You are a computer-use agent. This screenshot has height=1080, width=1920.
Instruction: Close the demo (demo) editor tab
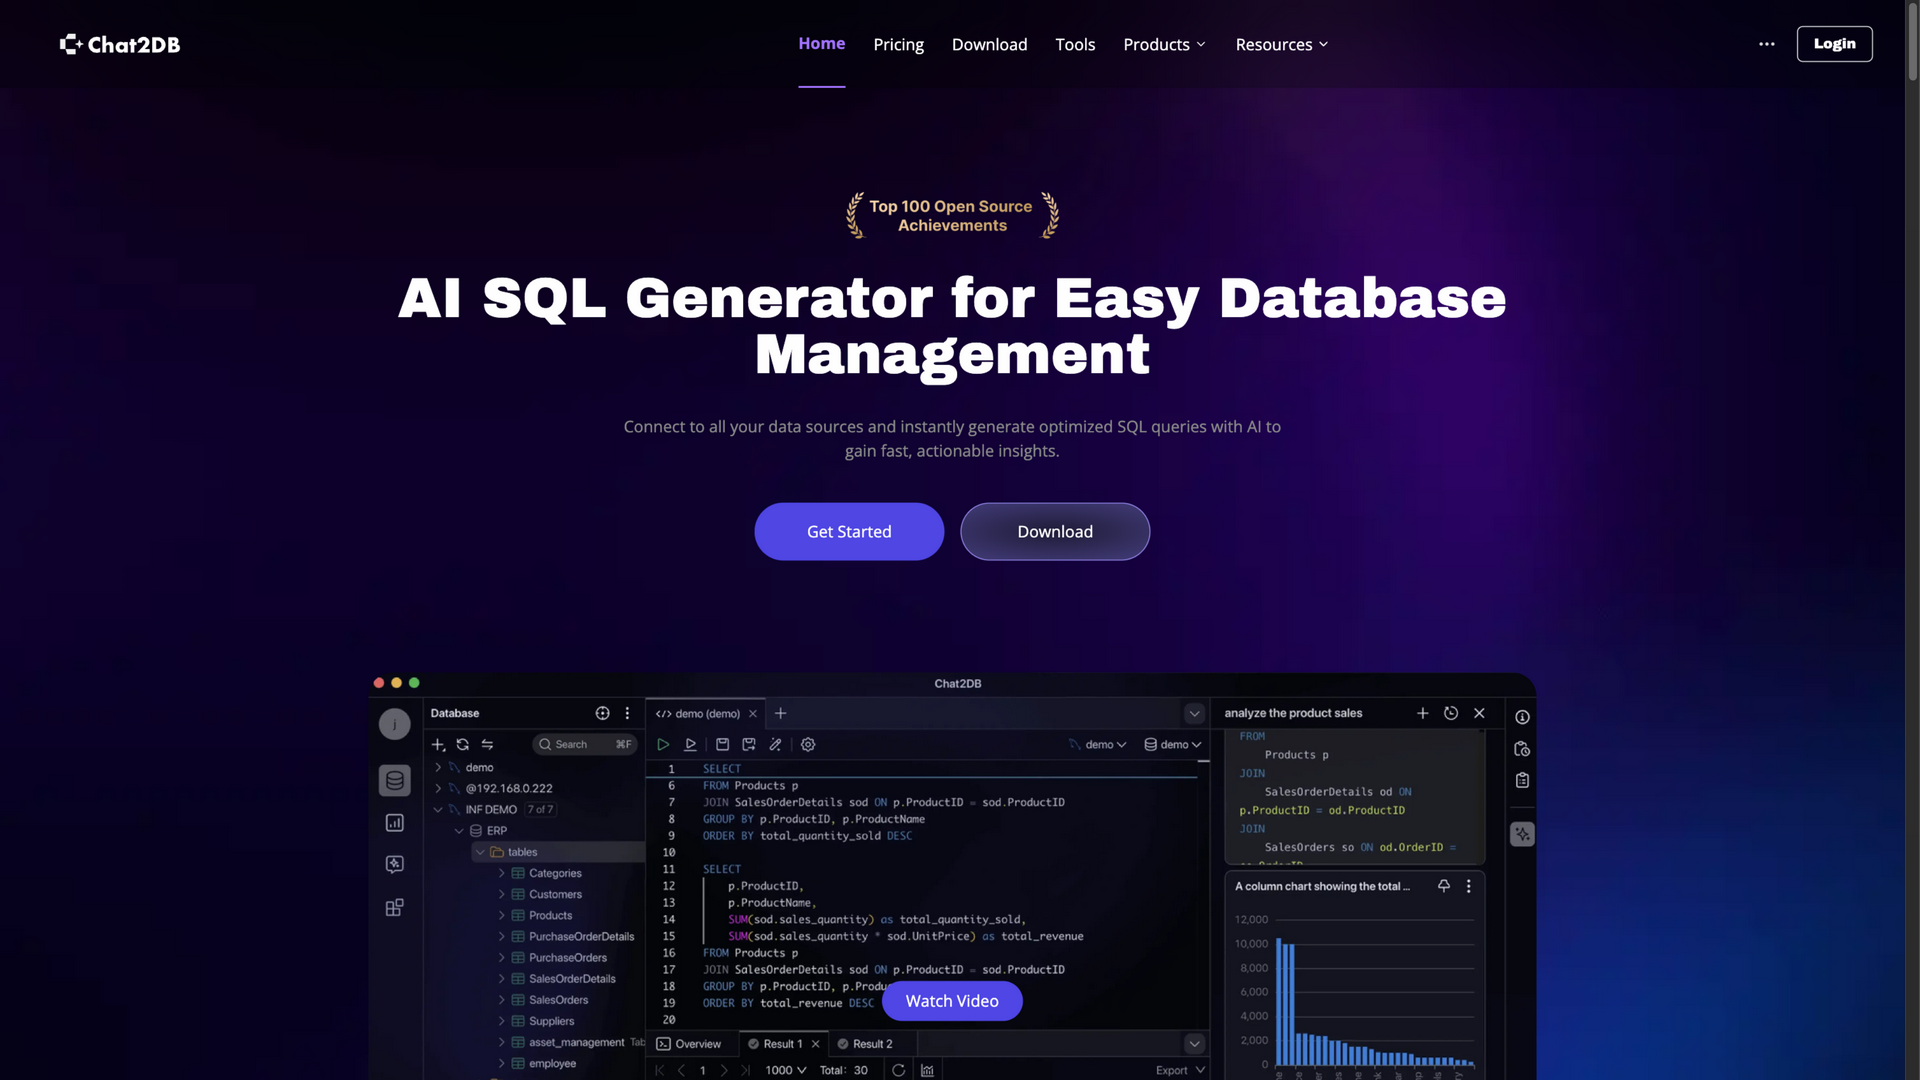(753, 714)
